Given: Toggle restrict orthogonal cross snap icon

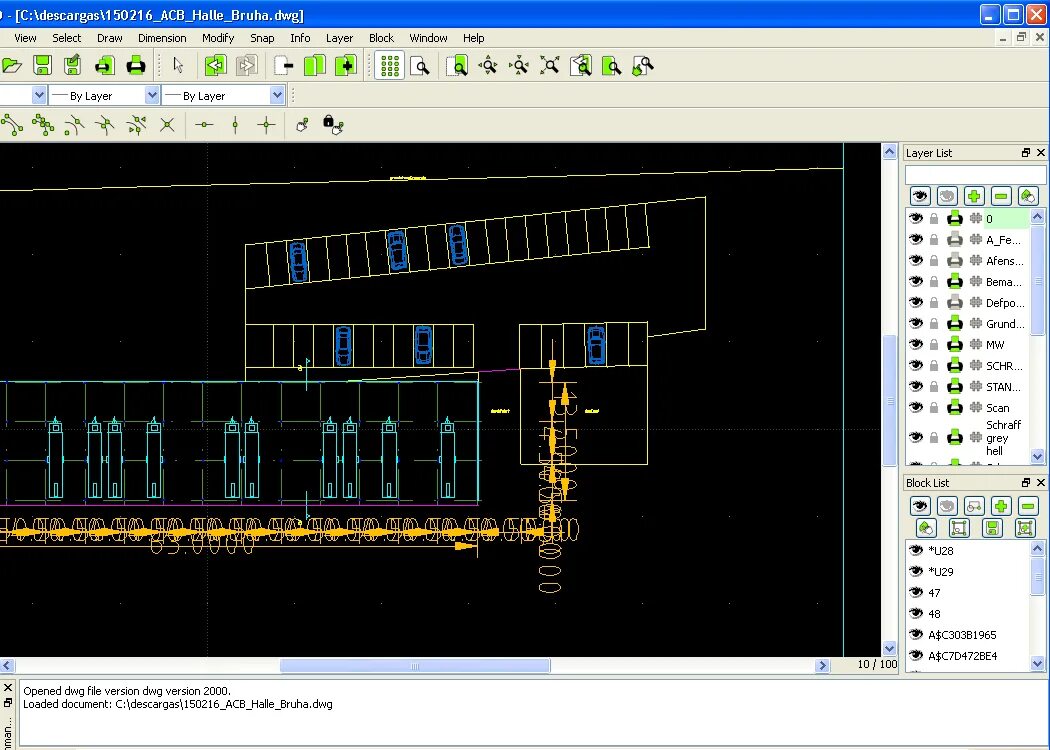Looking at the screenshot, I should (267, 125).
